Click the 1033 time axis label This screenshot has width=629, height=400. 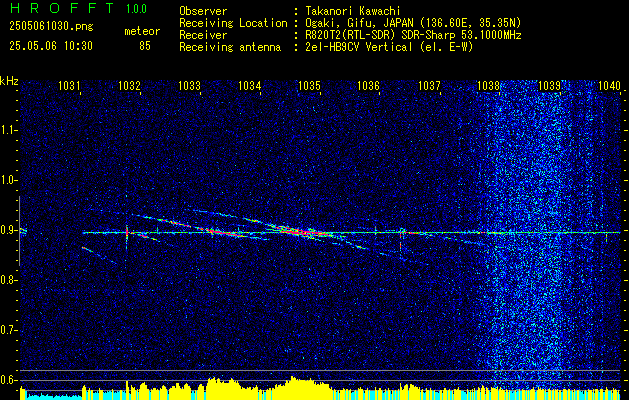coord(189,85)
